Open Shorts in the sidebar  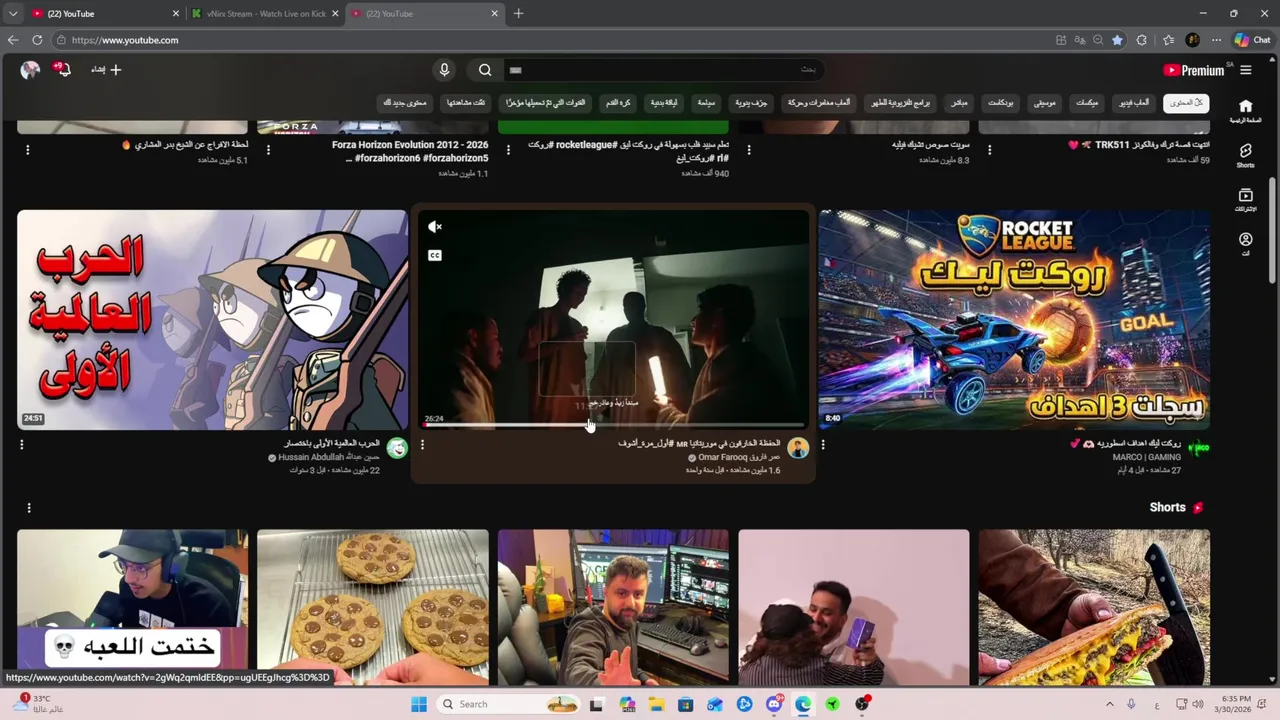(1245, 155)
